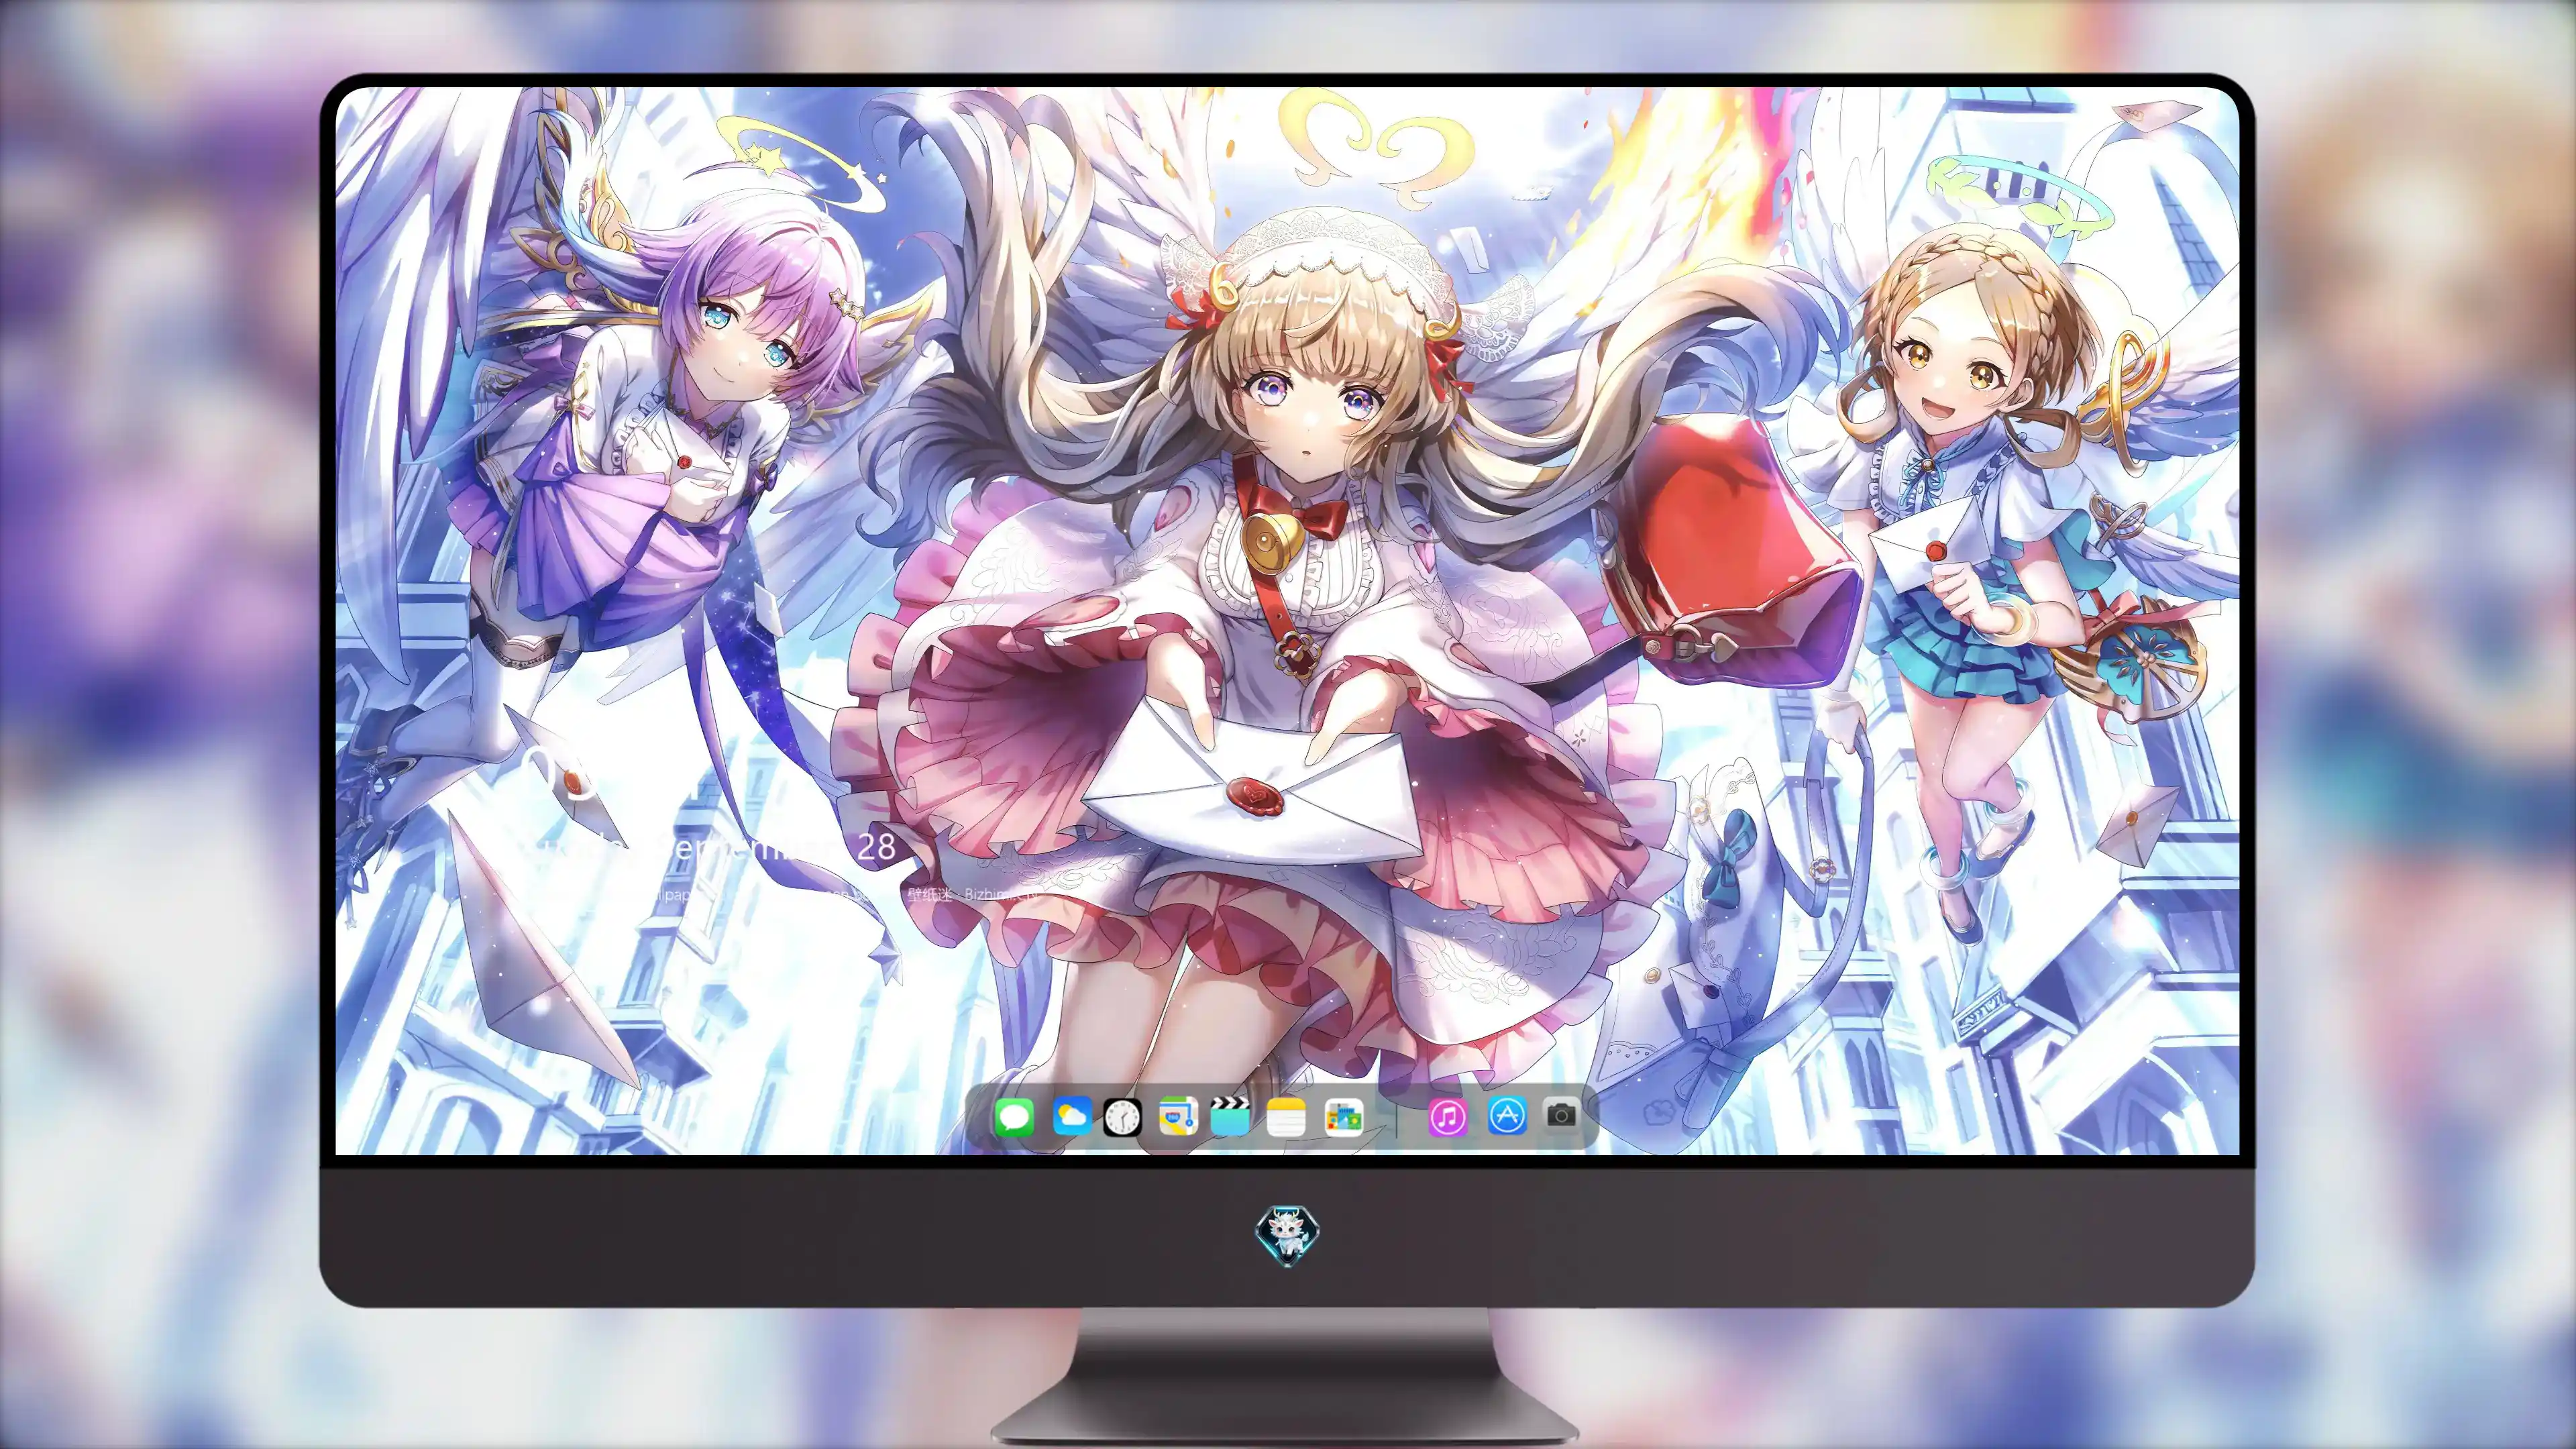This screenshot has height=1449, width=2576.
Task: Open the App Store from the dock
Action: pyautogui.click(x=1507, y=1115)
